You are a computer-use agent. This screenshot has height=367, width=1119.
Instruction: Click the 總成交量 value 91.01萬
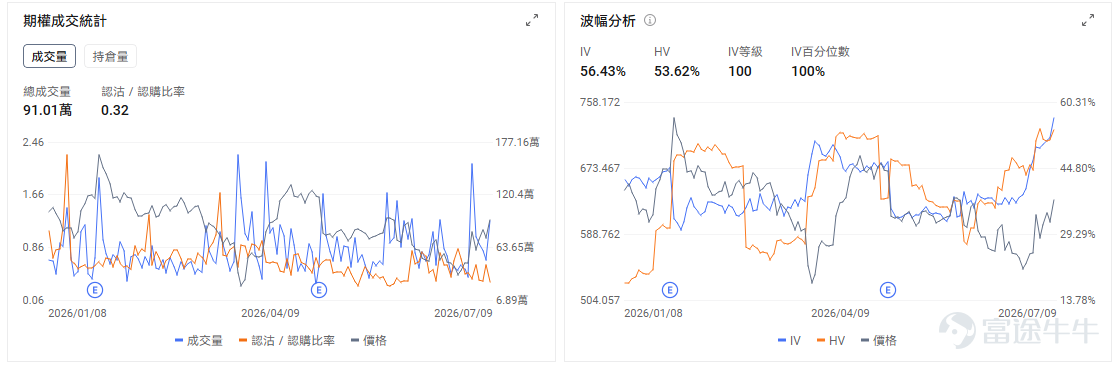tap(47, 110)
